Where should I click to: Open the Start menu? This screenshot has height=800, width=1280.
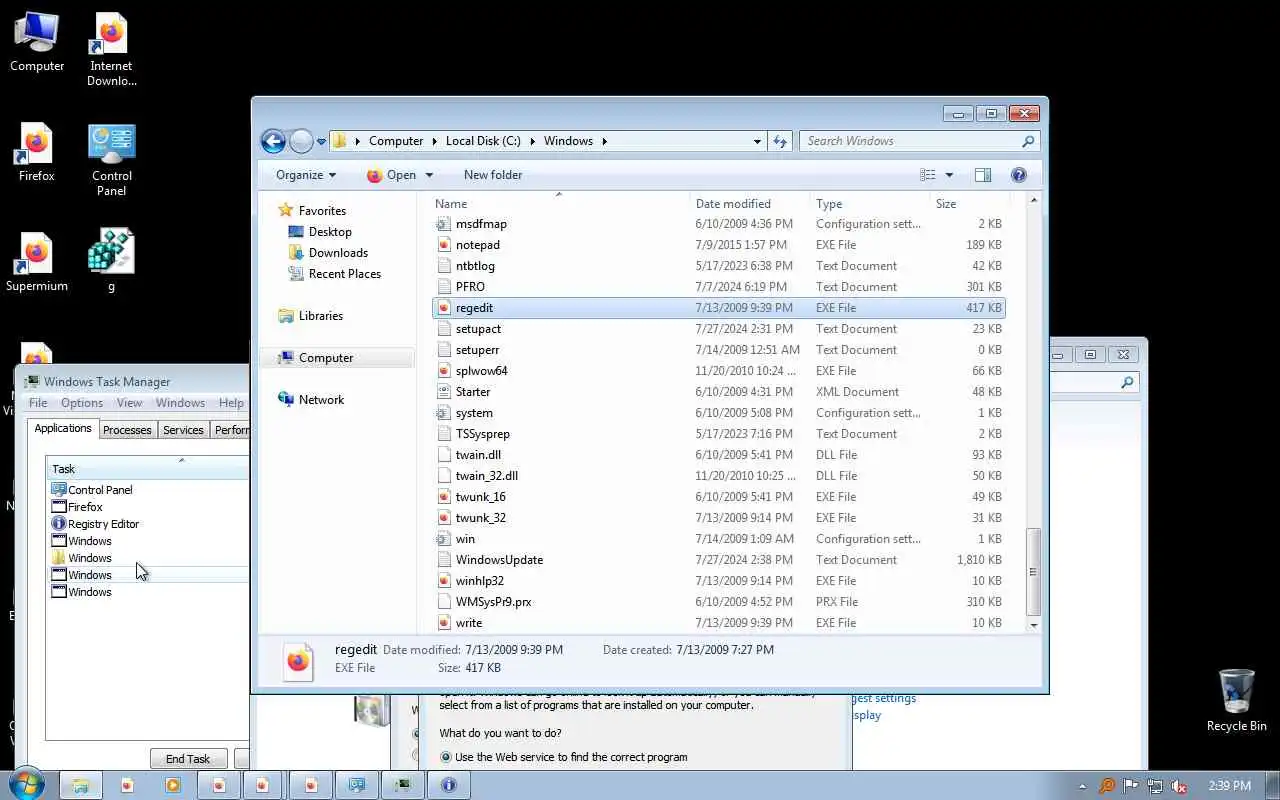25,784
